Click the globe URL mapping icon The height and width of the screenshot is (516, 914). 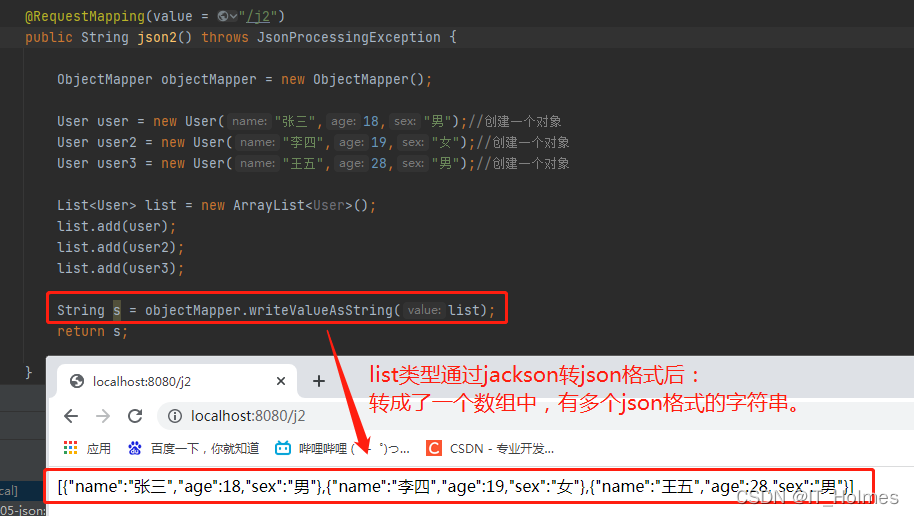(223, 16)
